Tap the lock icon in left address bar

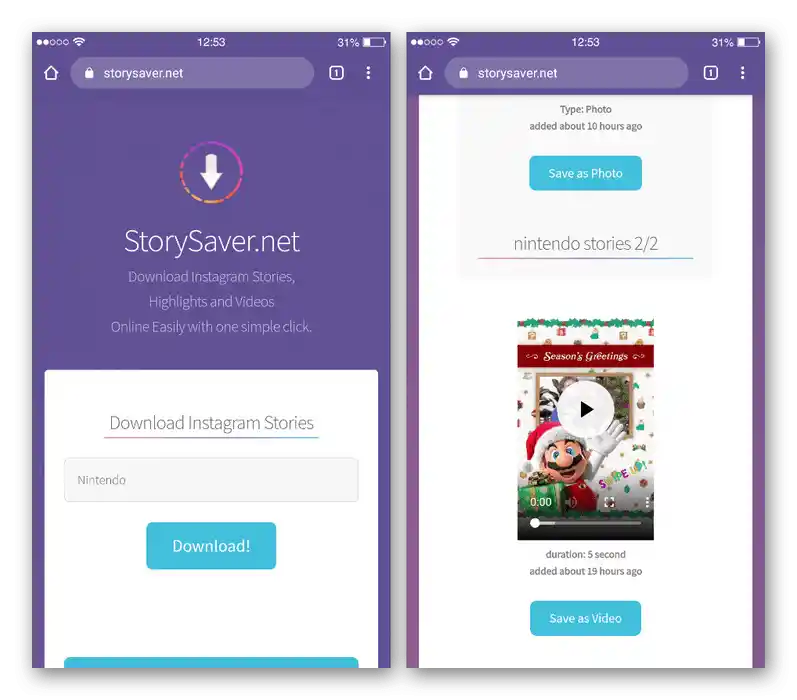89,73
